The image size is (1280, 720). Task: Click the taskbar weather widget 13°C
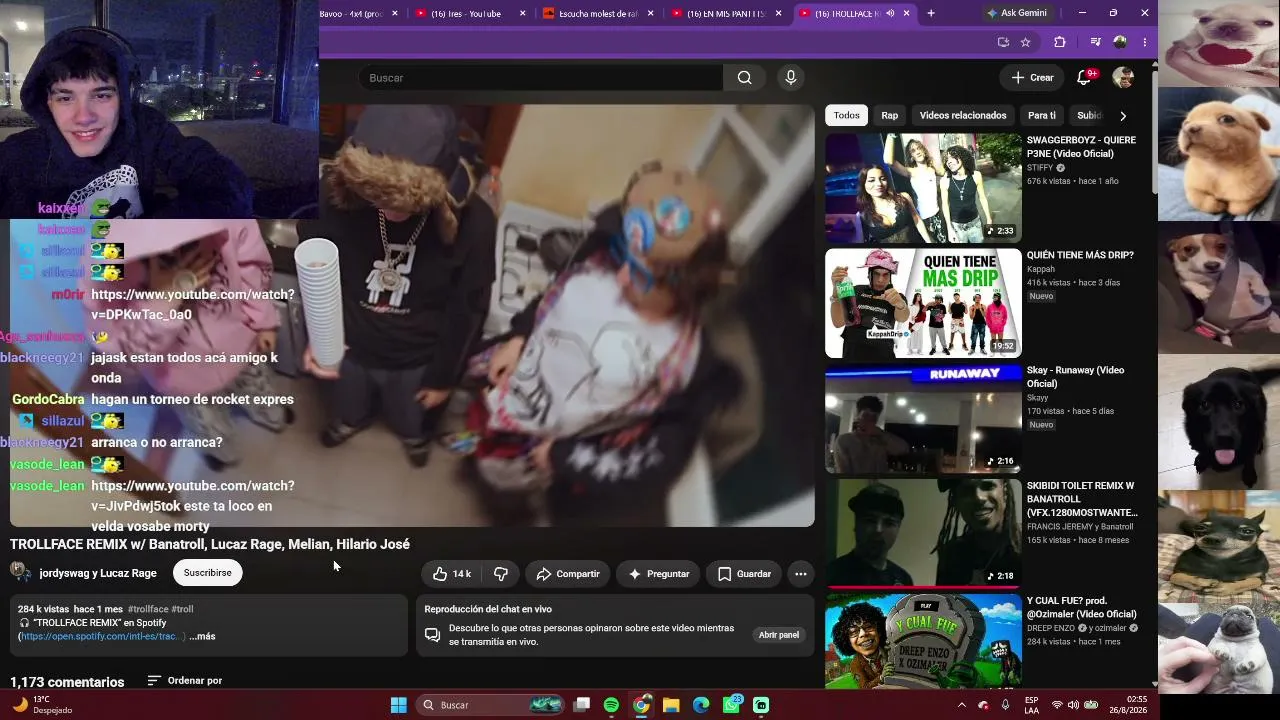point(42,705)
